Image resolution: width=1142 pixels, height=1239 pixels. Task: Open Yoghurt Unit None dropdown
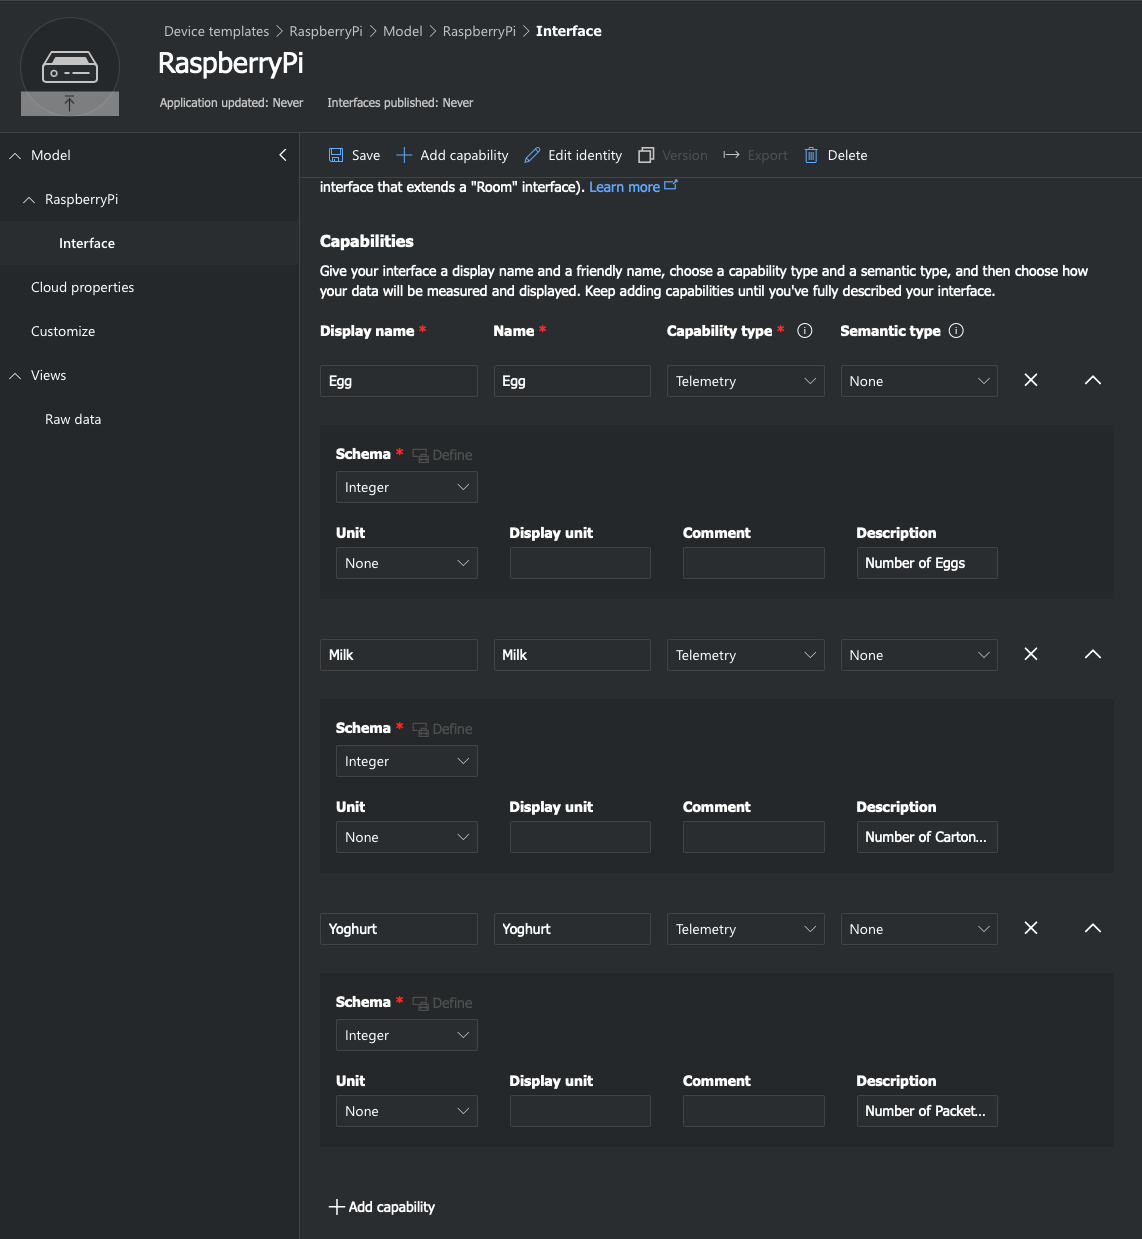point(407,1111)
